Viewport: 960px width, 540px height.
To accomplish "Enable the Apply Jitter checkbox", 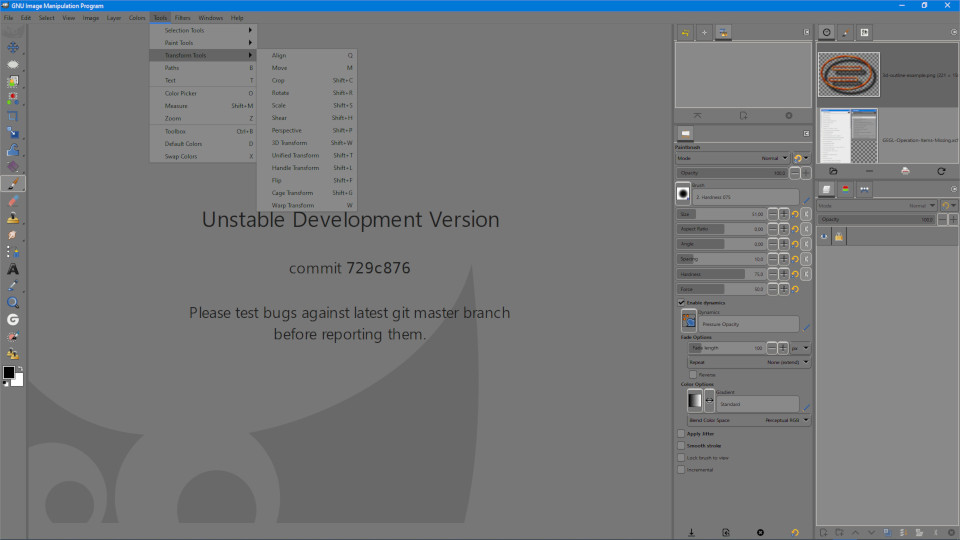I will (682, 434).
